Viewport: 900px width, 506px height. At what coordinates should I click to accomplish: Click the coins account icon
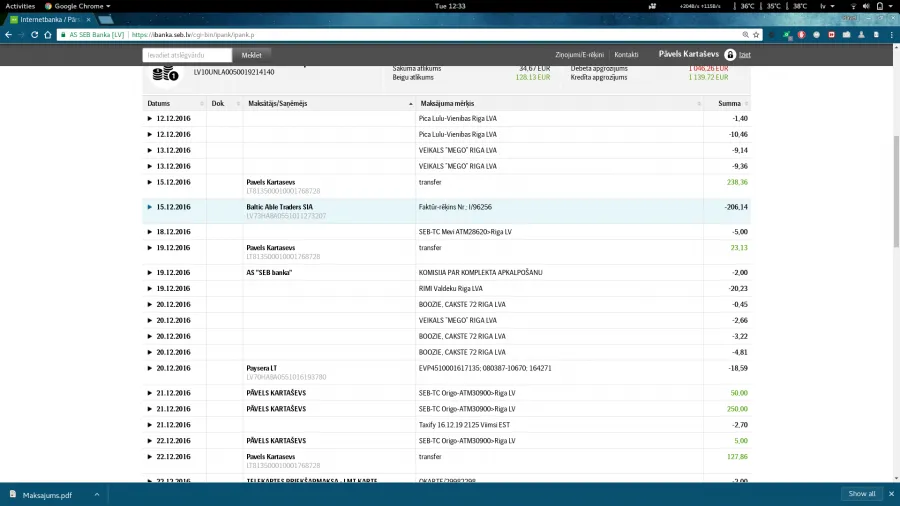[x=165, y=75]
